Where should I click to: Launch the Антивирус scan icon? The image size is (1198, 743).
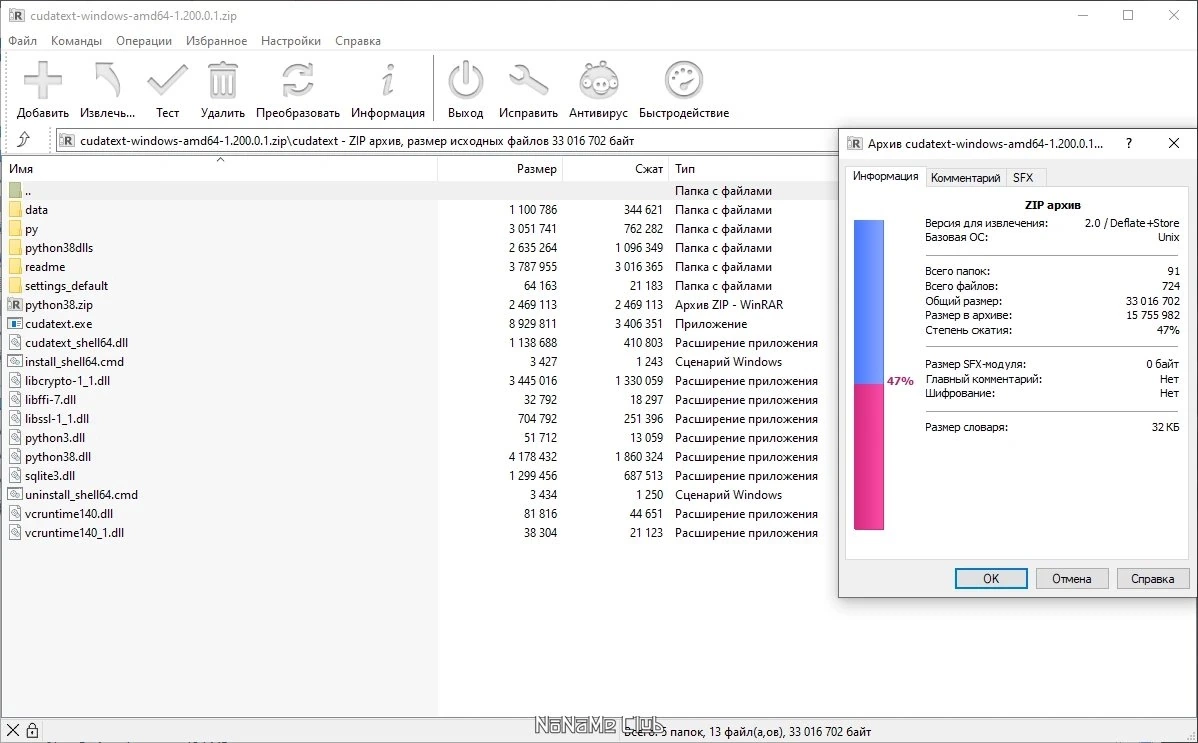tap(598, 80)
